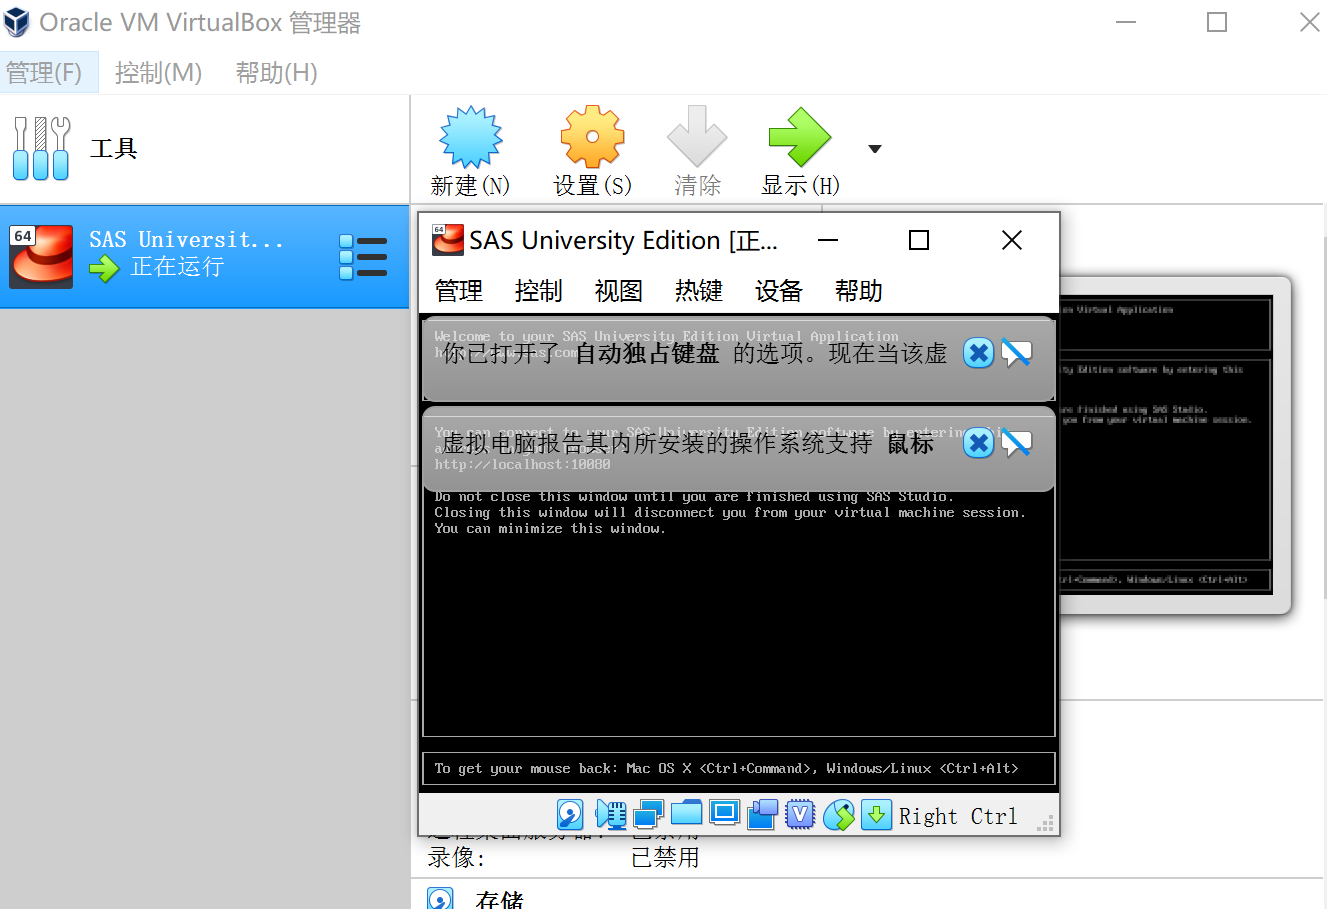The image size is (1327, 909).
Task: Click the virtualization CPU 'V' status icon
Action: [800, 815]
